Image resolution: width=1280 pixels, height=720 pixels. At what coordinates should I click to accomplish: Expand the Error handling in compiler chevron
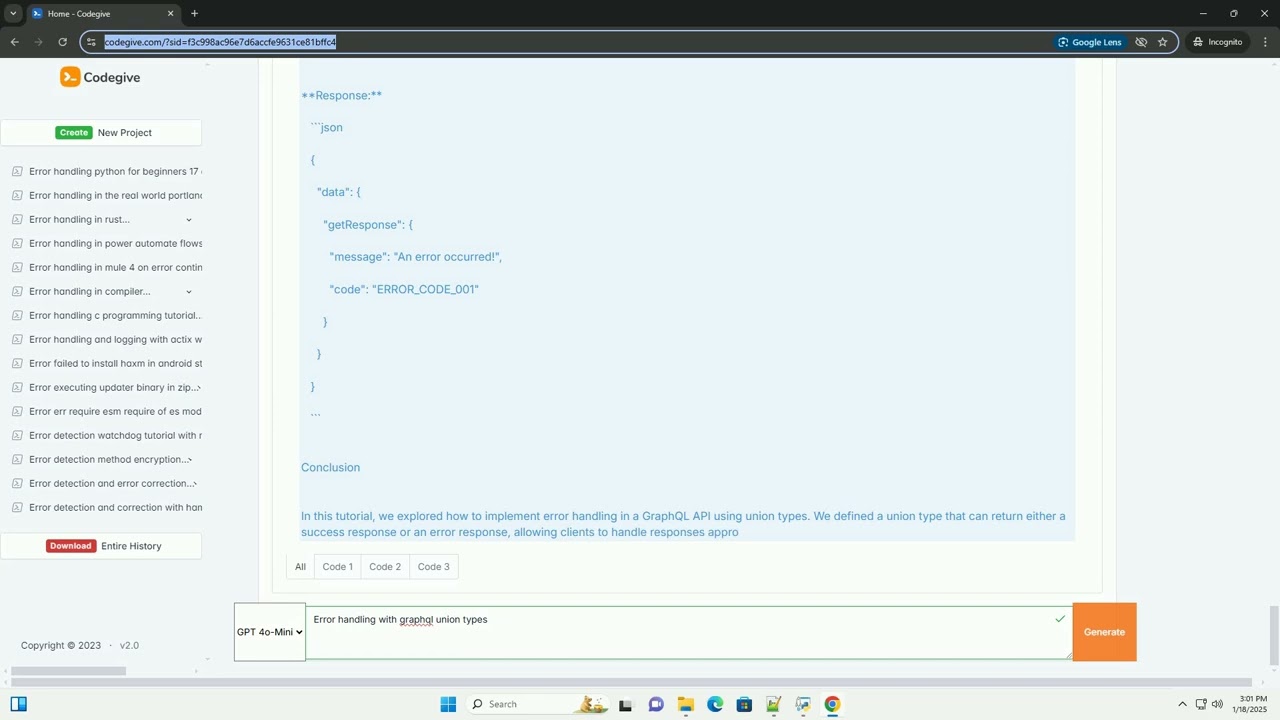[x=188, y=292]
